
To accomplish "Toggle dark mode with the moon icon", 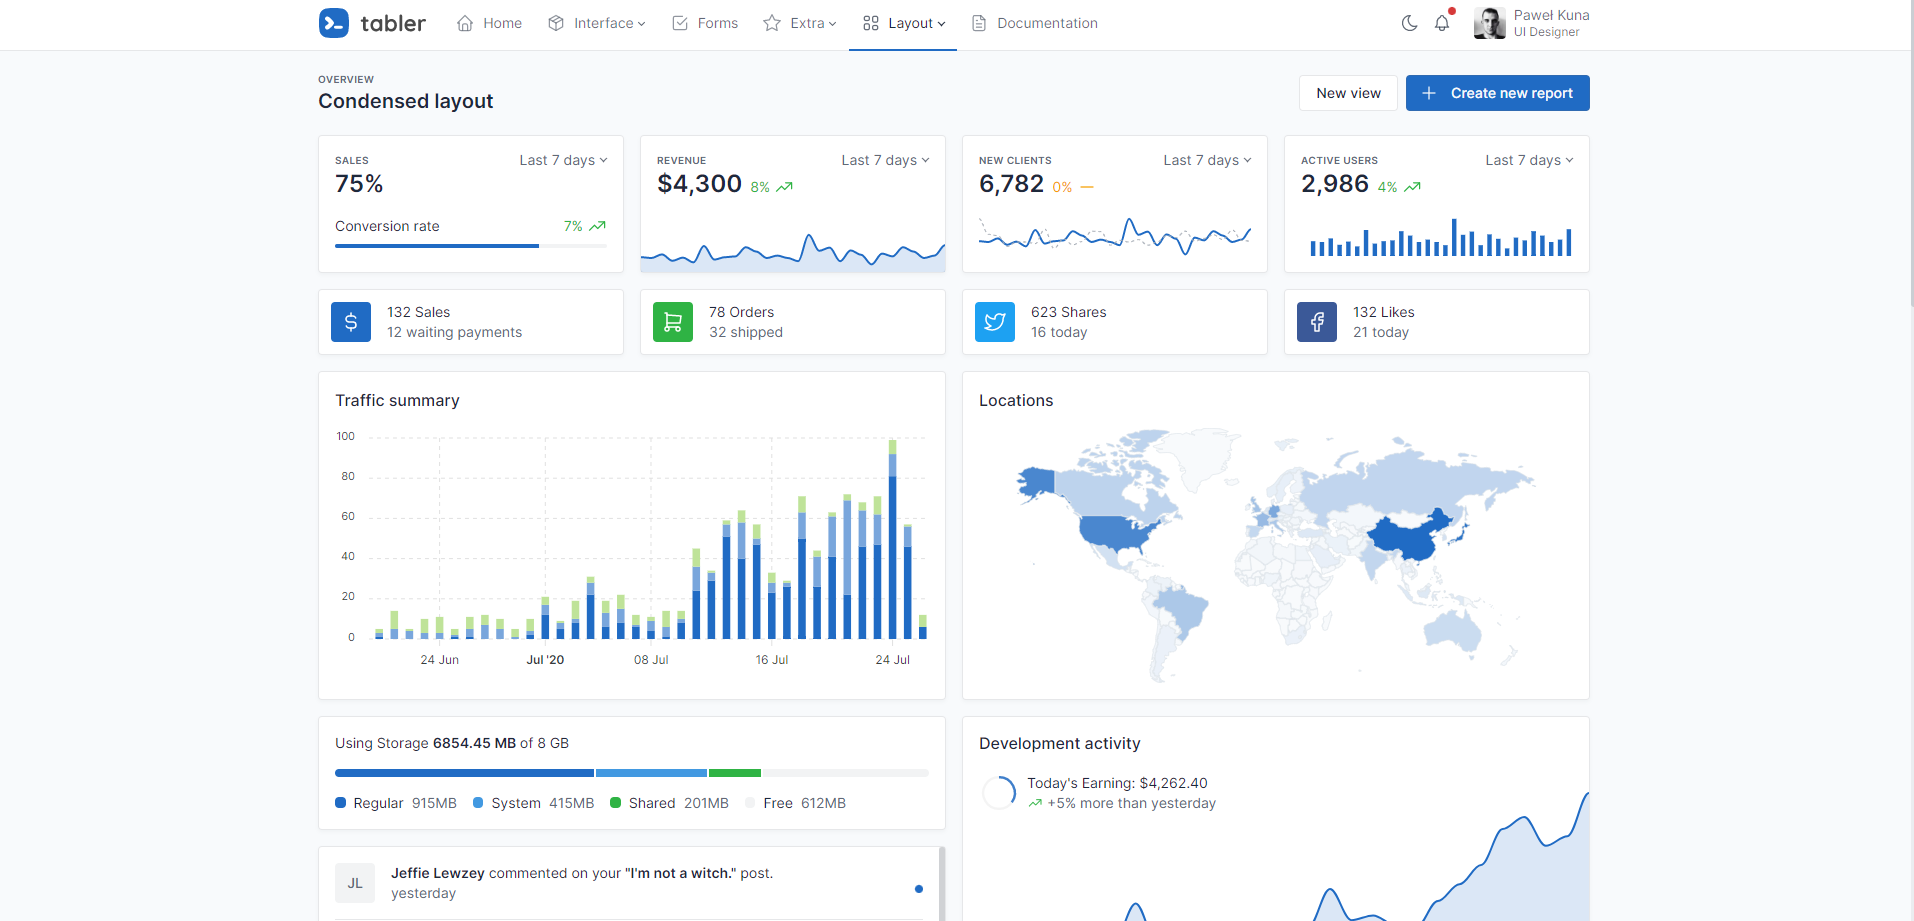I will pyautogui.click(x=1409, y=23).
